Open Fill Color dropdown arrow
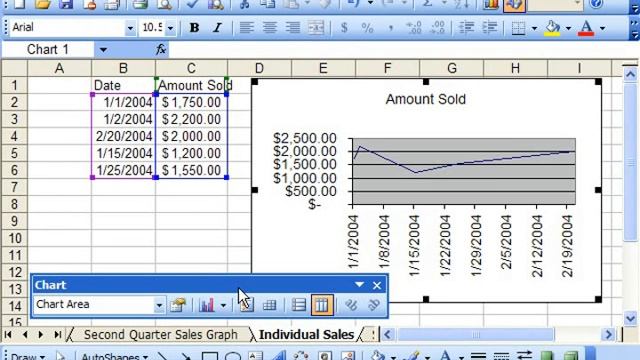This screenshot has width=640, height=360. [x=568, y=28]
